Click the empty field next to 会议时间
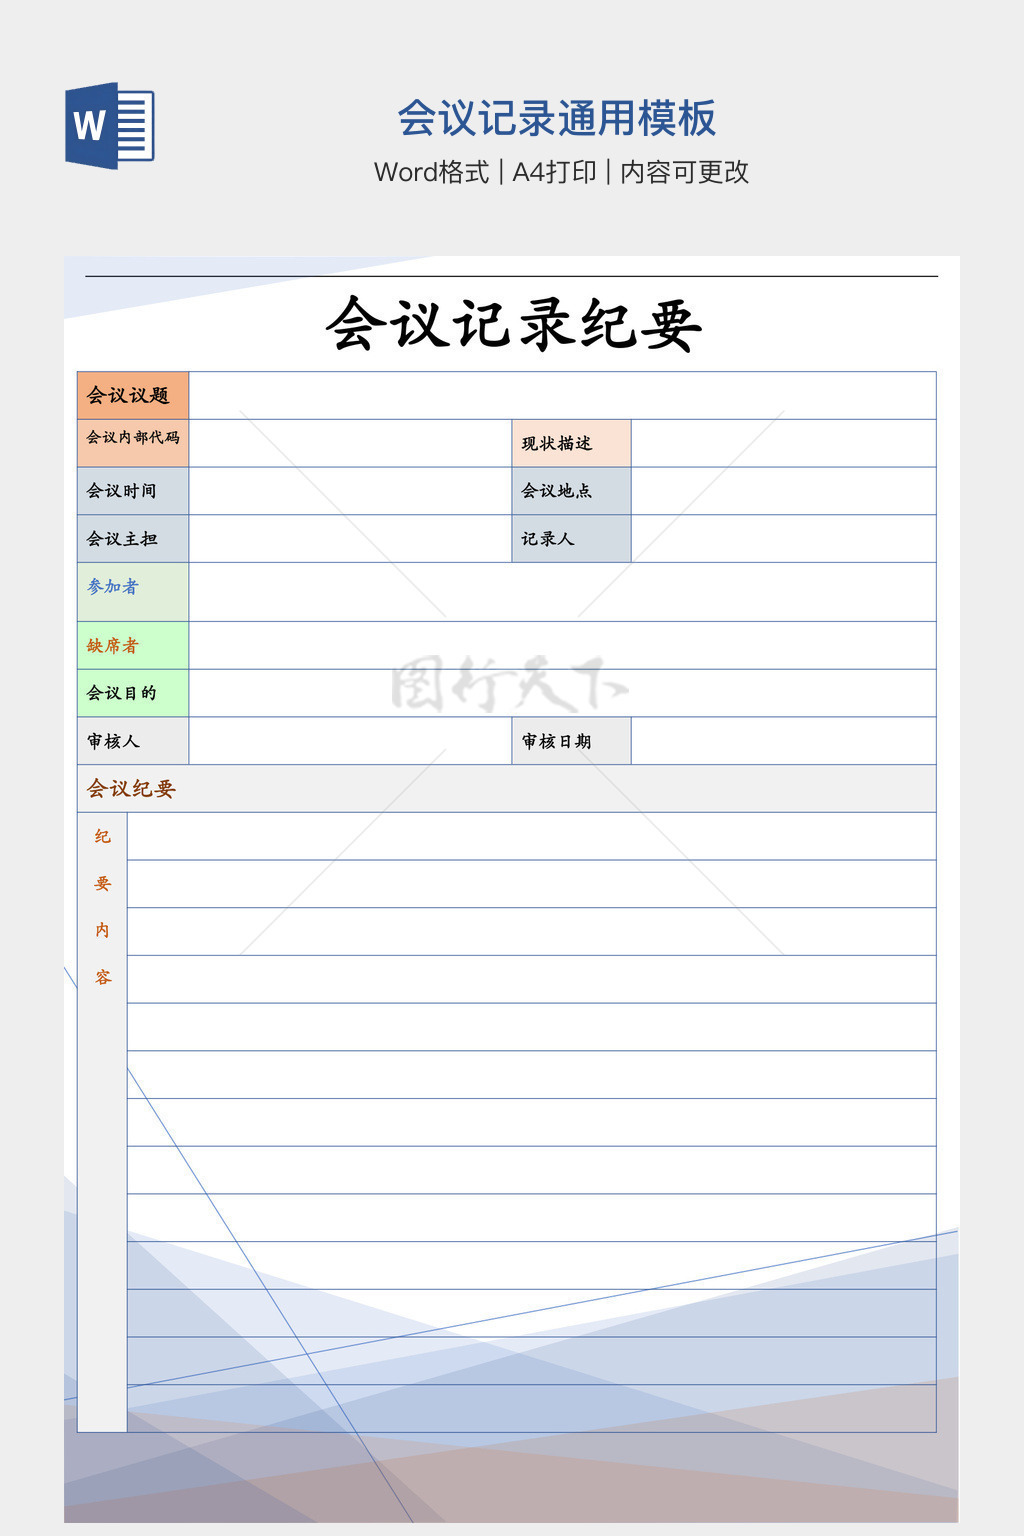The width and height of the screenshot is (1024, 1536). coord(350,491)
